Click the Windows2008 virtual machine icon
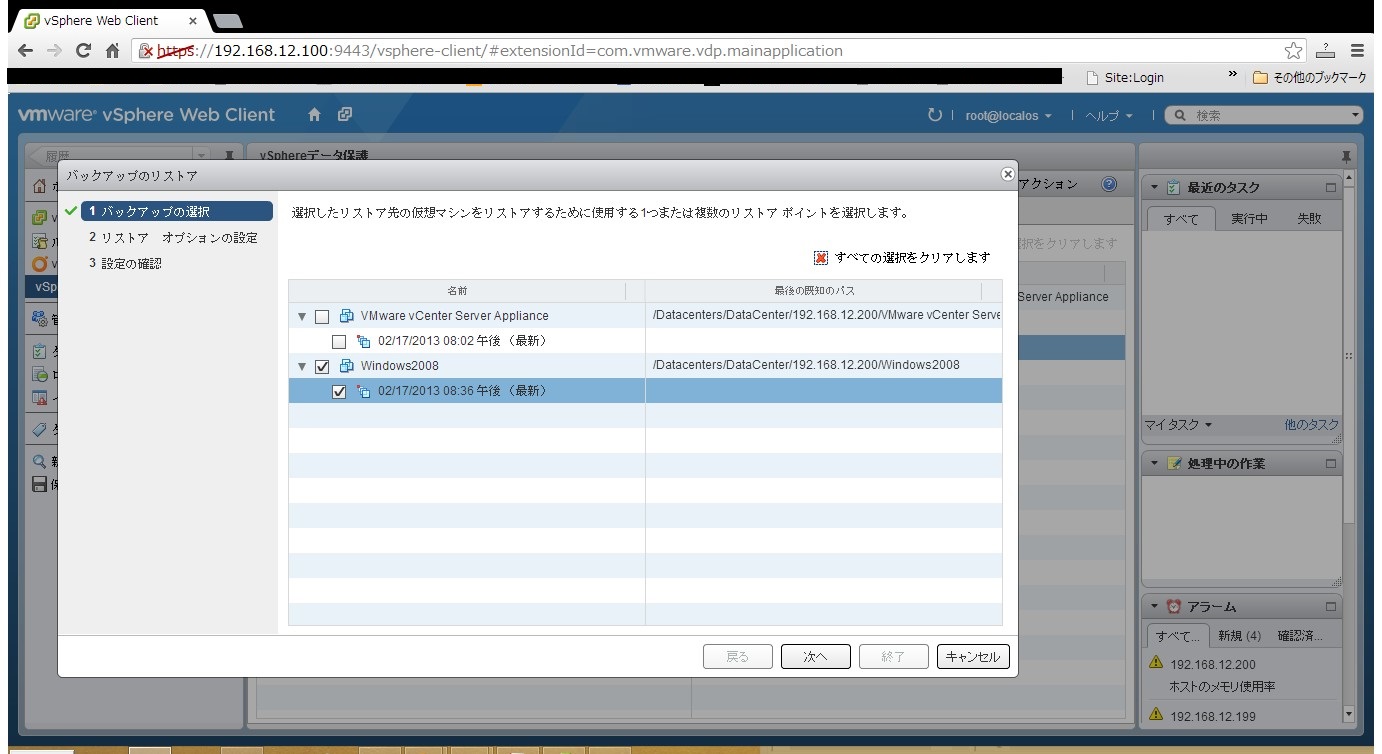Viewport: 1382px width, 754px height. [x=347, y=366]
